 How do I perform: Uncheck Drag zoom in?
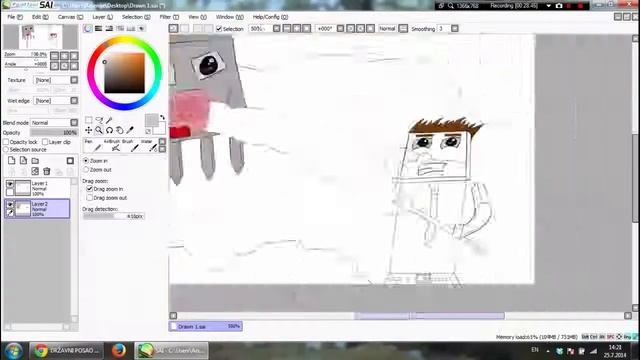tap(89, 189)
